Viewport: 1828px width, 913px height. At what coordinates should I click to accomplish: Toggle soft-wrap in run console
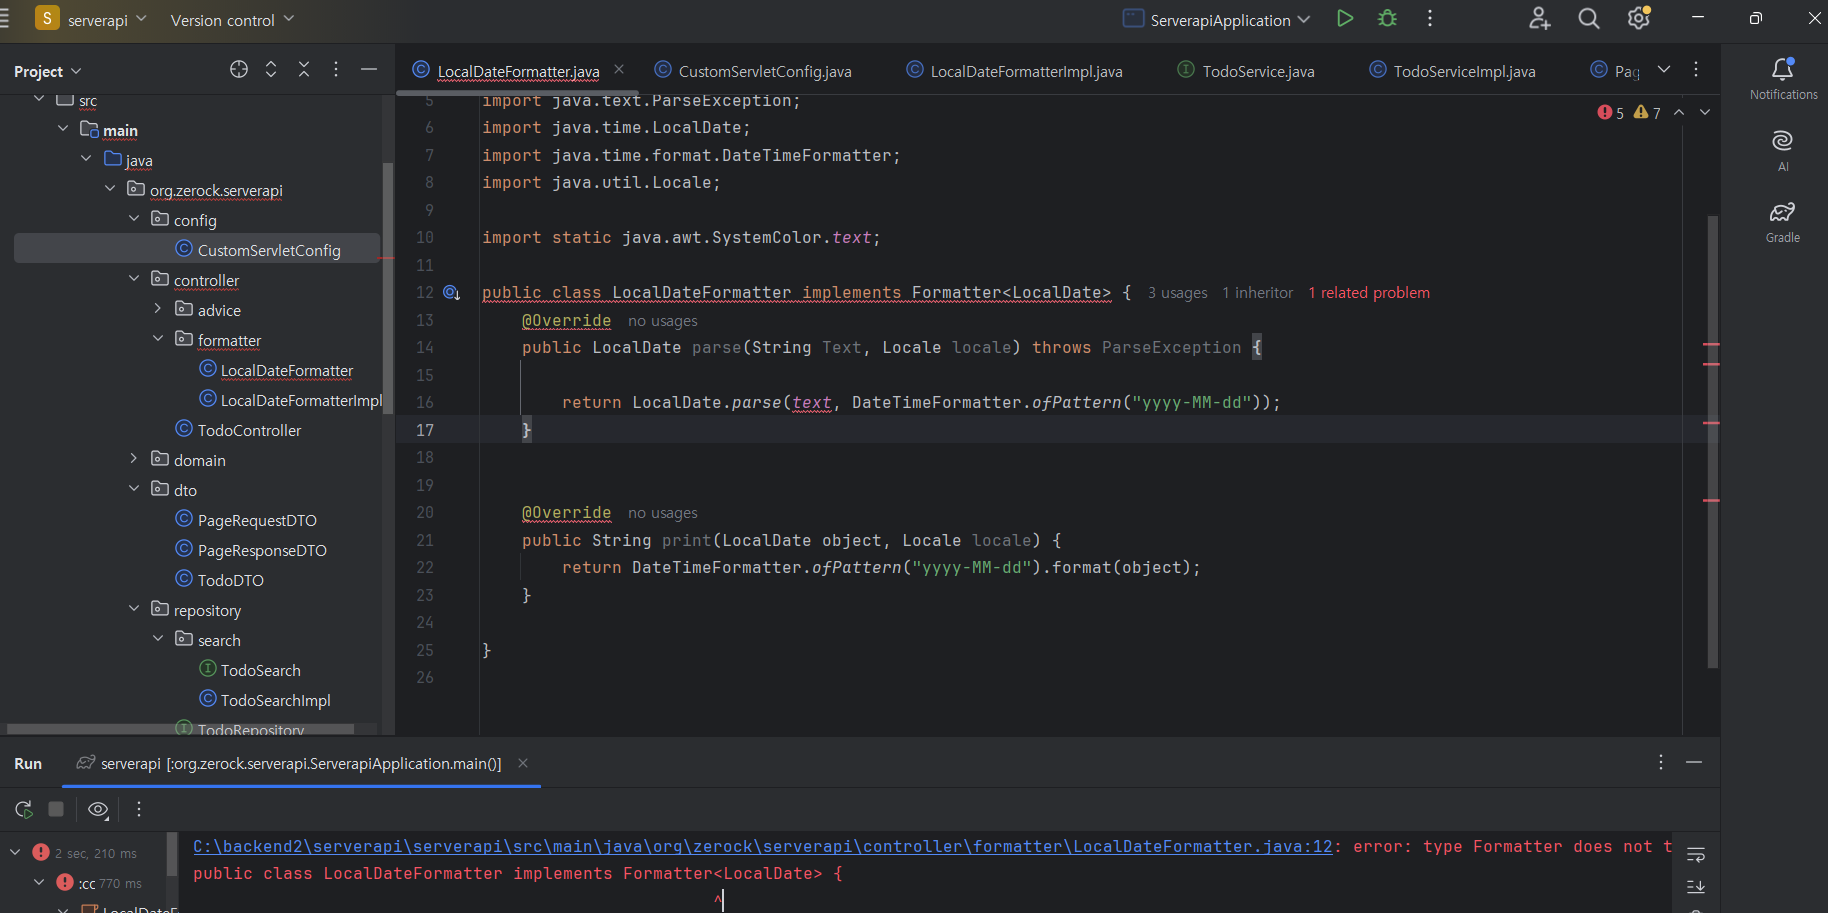click(x=1696, y=855)
